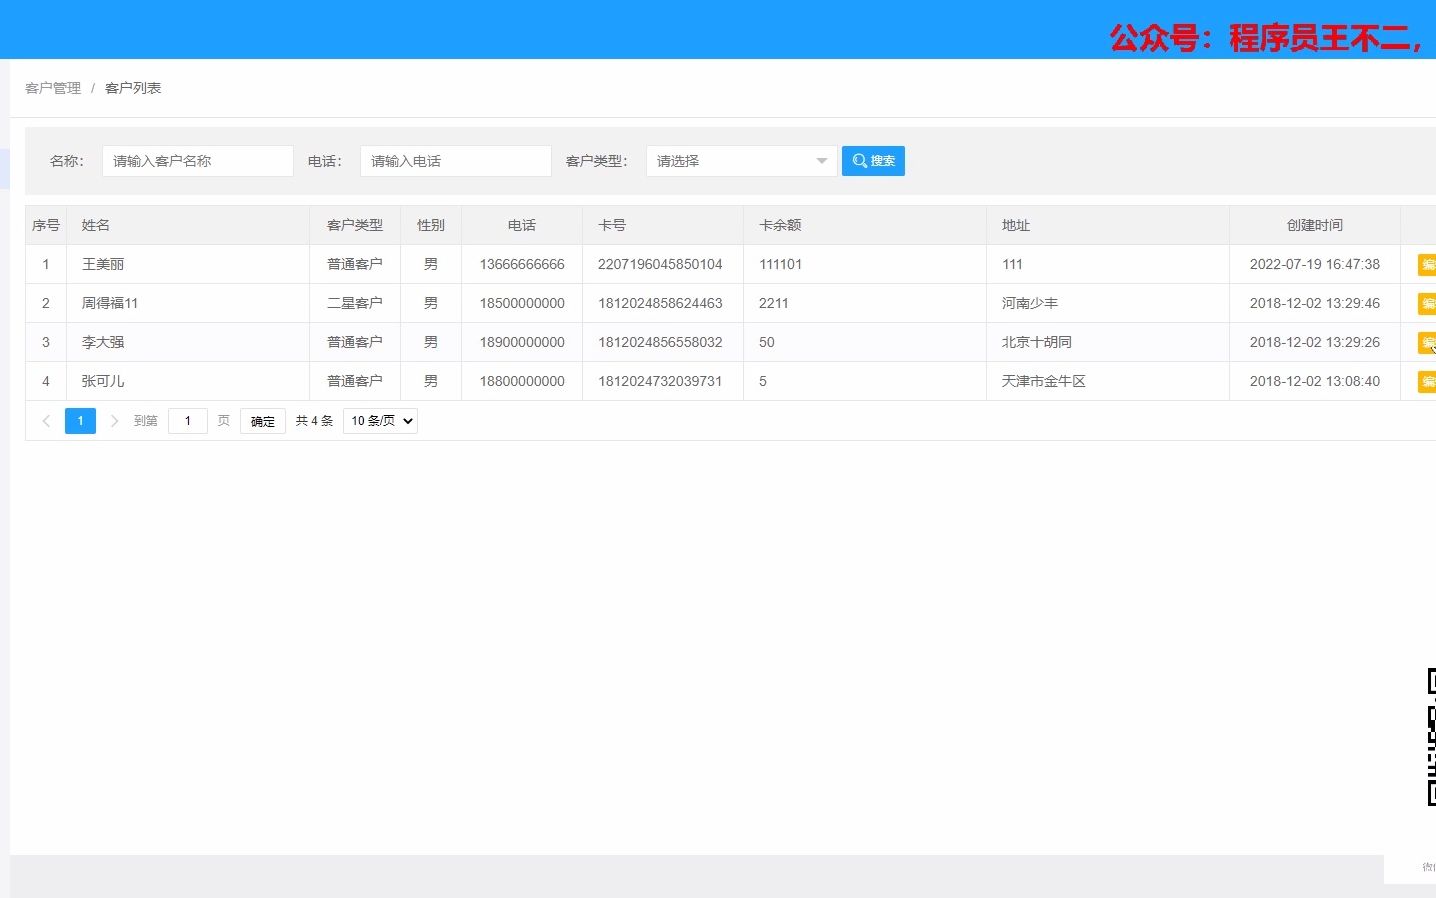
Task: Click the page-jump number field
Action: click(188, 421)
